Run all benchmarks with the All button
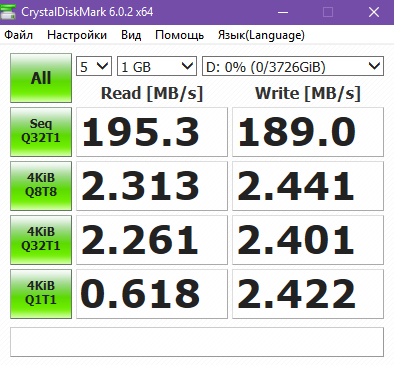The width and height of the screenshot is (394, 365). pos(41,78)
